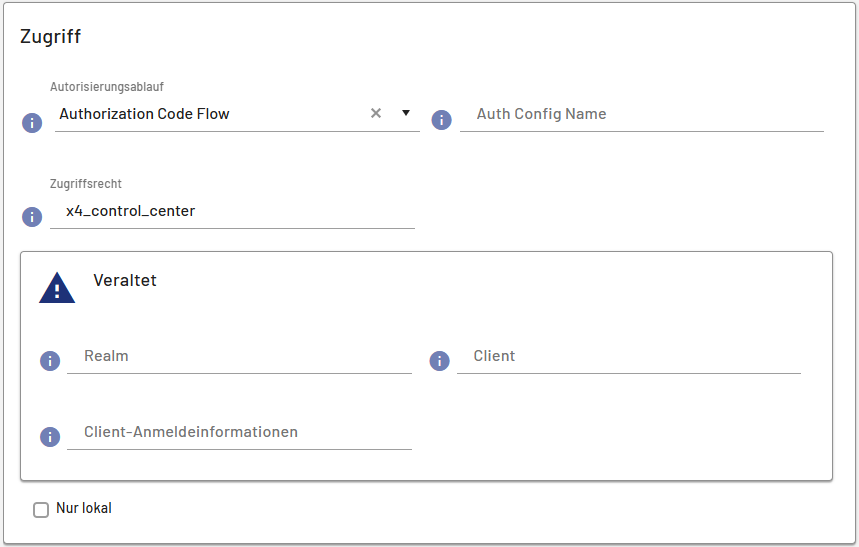Click the Autorisierungsablauf field label
The height and width of the screenshot is (547, 859).
pos(107,87)
